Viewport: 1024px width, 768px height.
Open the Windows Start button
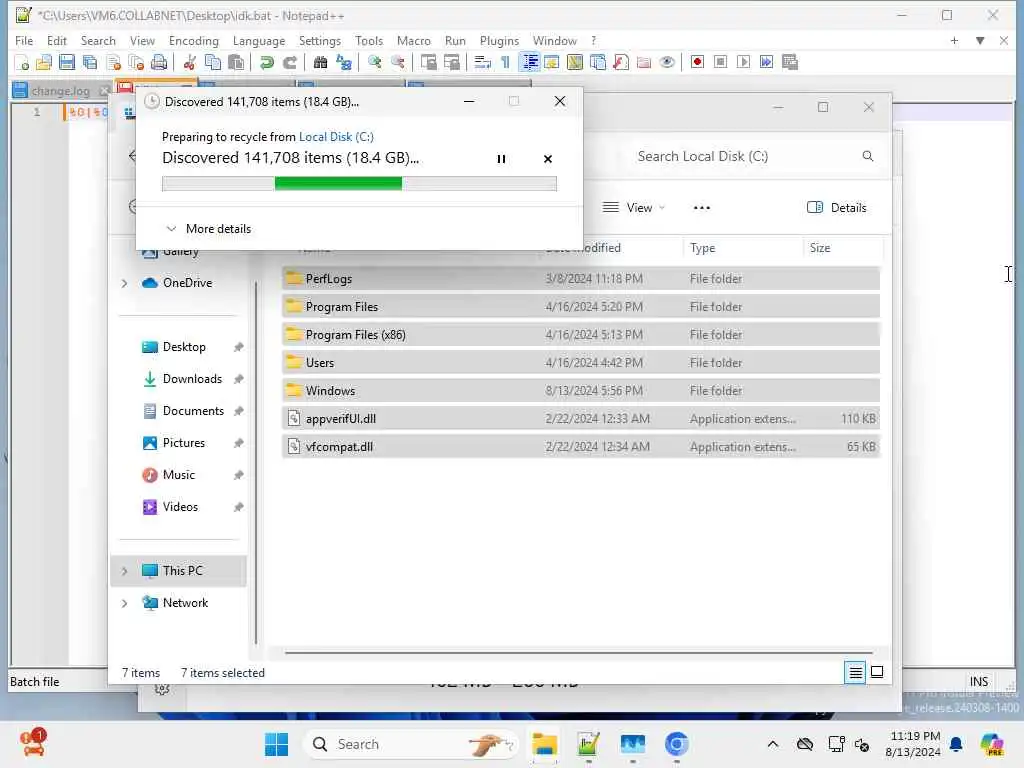pyautogui.click(x=276, y=744)
